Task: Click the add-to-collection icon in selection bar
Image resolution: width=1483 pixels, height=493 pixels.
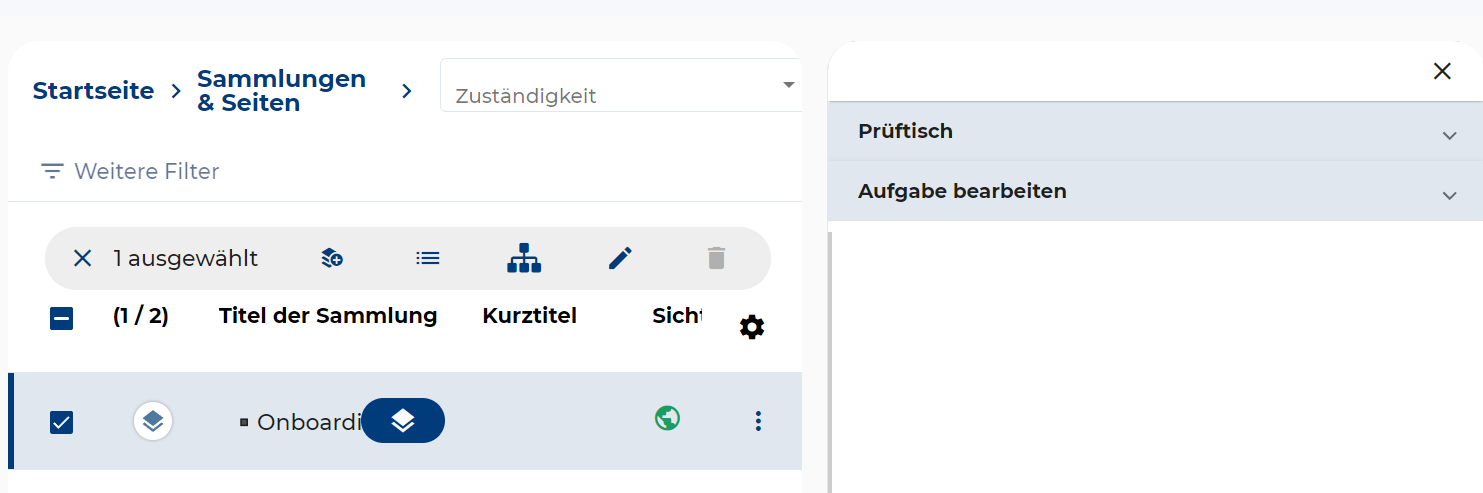Action: (x=332, y=258)
